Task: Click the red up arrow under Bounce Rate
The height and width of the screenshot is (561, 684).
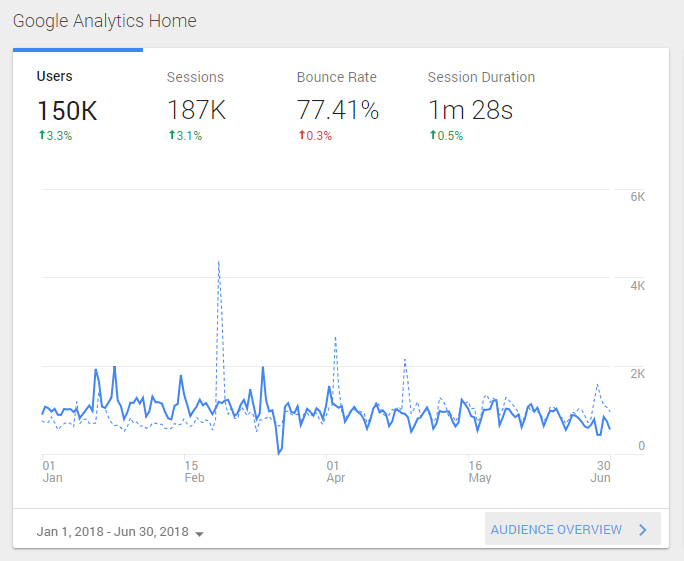Action: click(301, 135)
